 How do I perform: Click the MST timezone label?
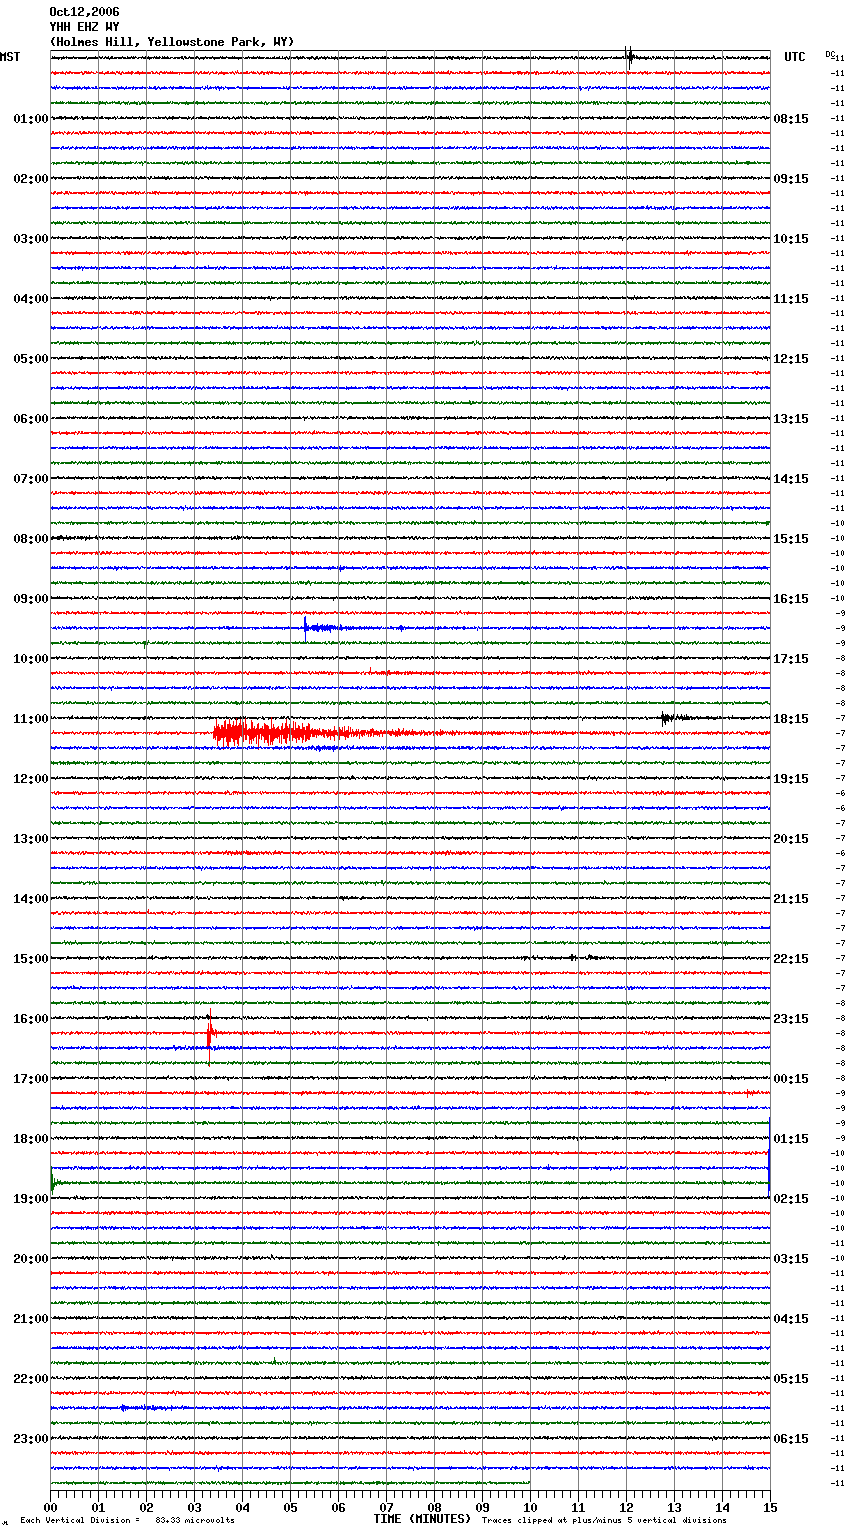[10, 57]
